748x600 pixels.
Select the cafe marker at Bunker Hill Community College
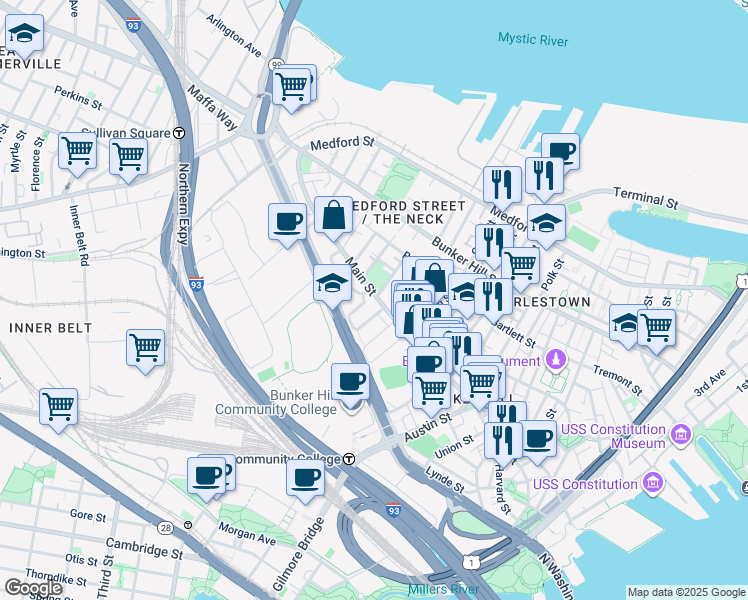(x=350, y=382)
